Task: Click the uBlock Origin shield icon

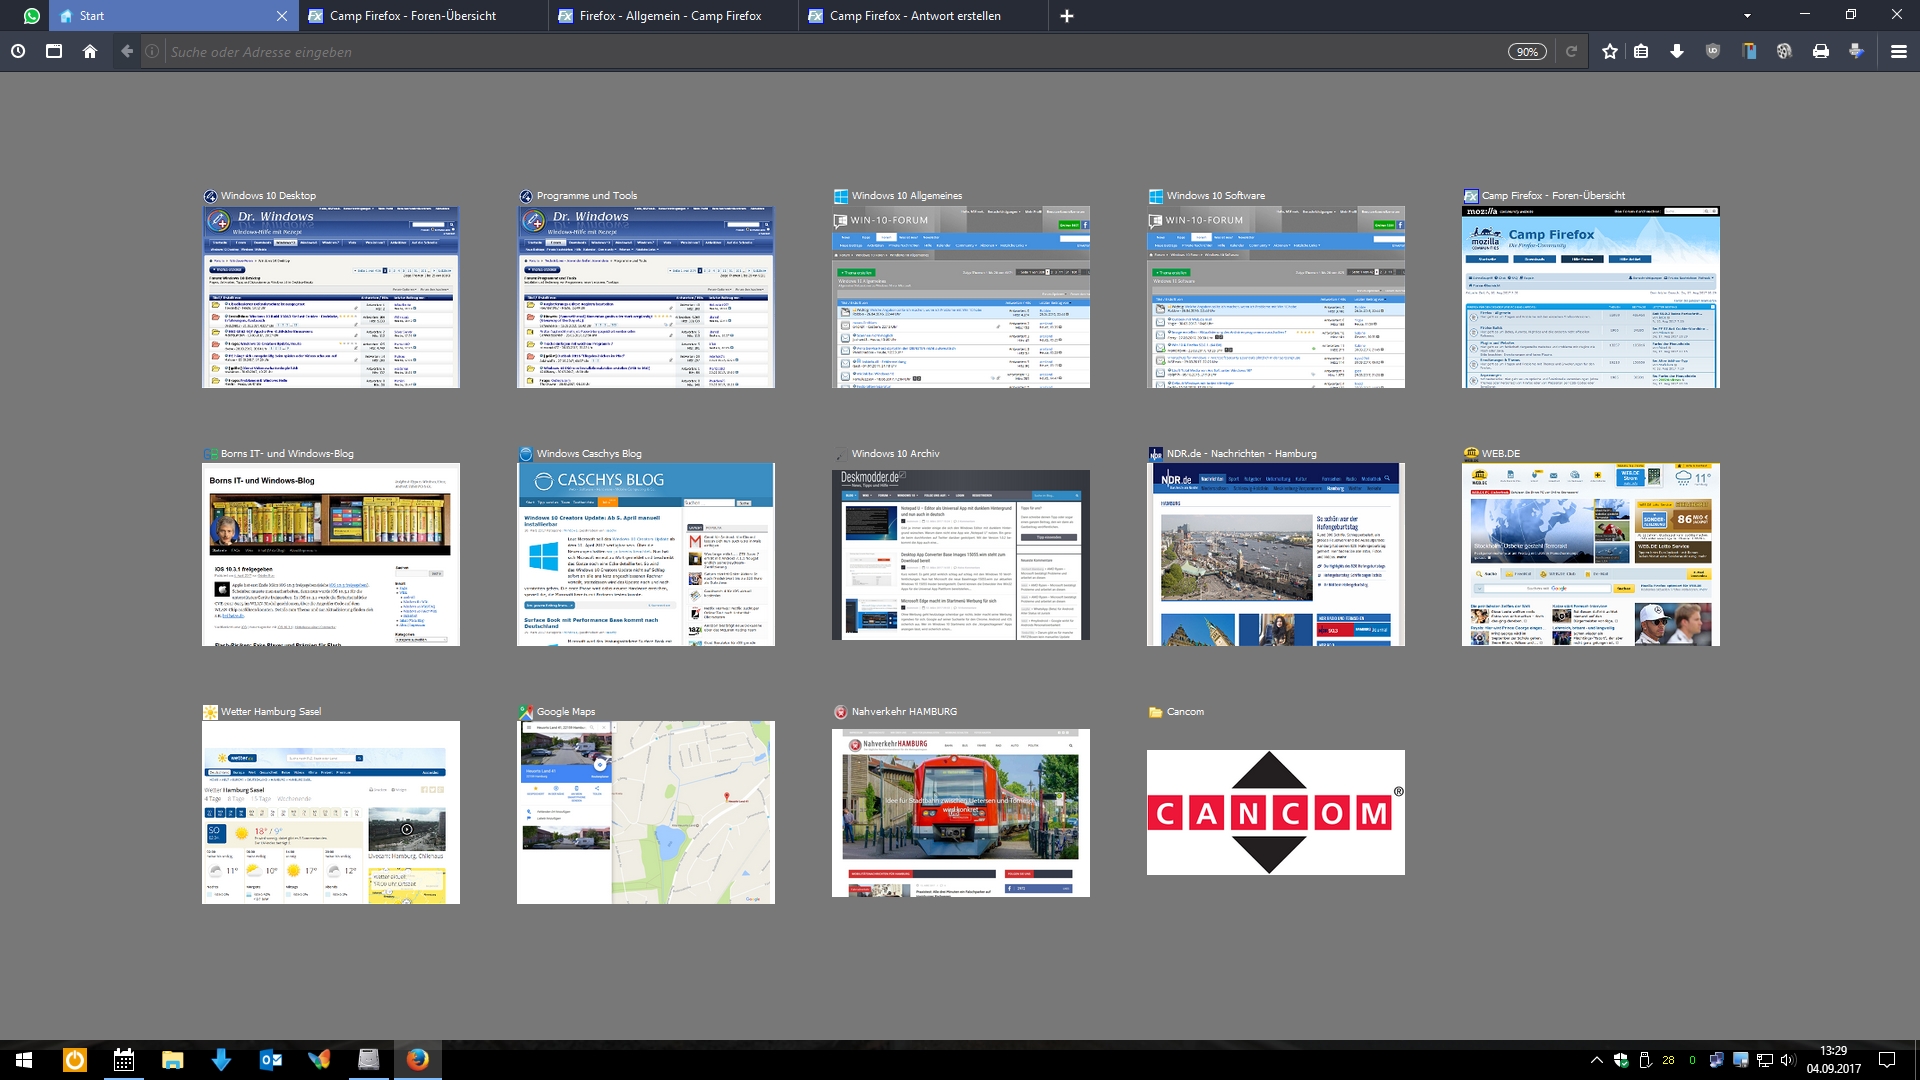Action: (1713, 51)
